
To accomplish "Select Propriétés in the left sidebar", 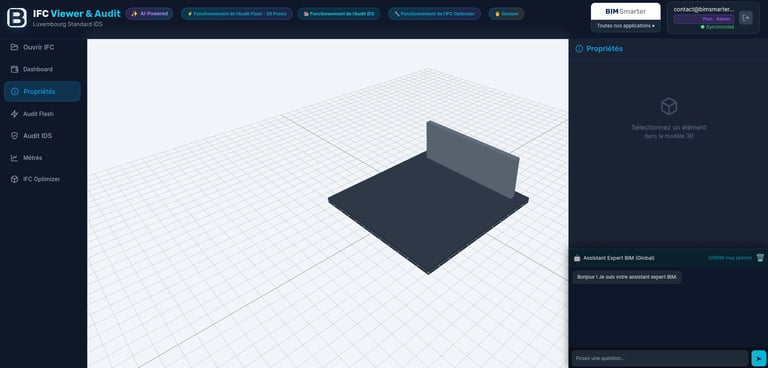I will (42, 92).
